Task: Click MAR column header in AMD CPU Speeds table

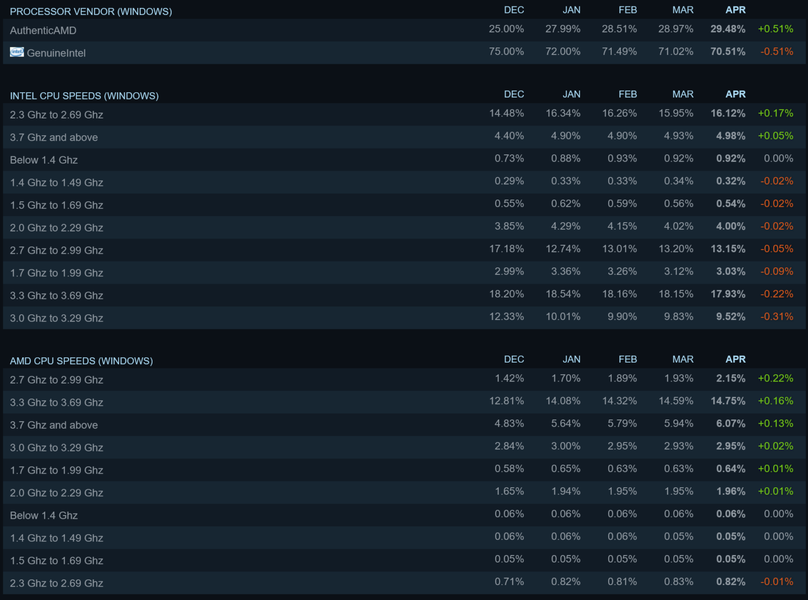Action: [x=683, y=359]
